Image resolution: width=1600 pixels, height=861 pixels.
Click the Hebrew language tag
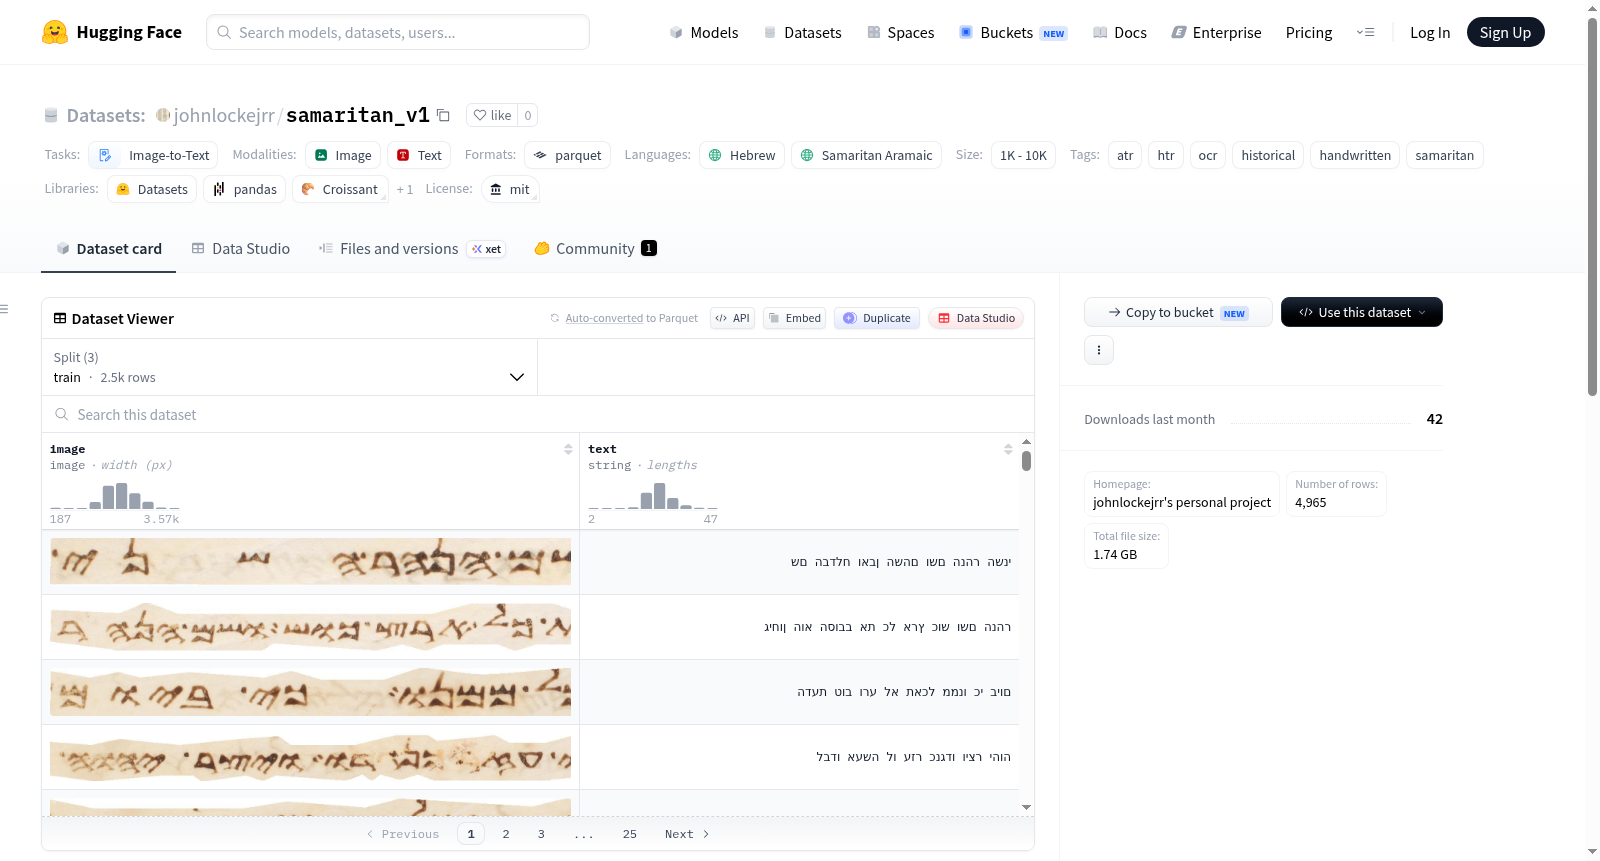[x=742, y=155]
